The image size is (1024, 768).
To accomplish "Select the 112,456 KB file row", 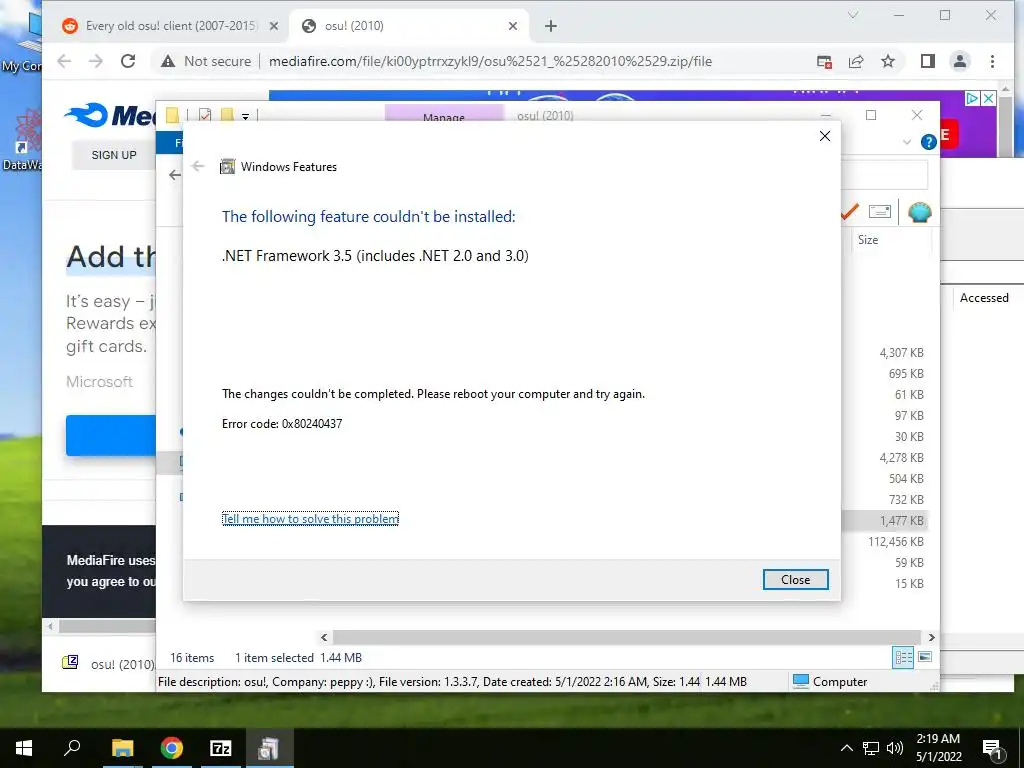I will coord(895,541).
